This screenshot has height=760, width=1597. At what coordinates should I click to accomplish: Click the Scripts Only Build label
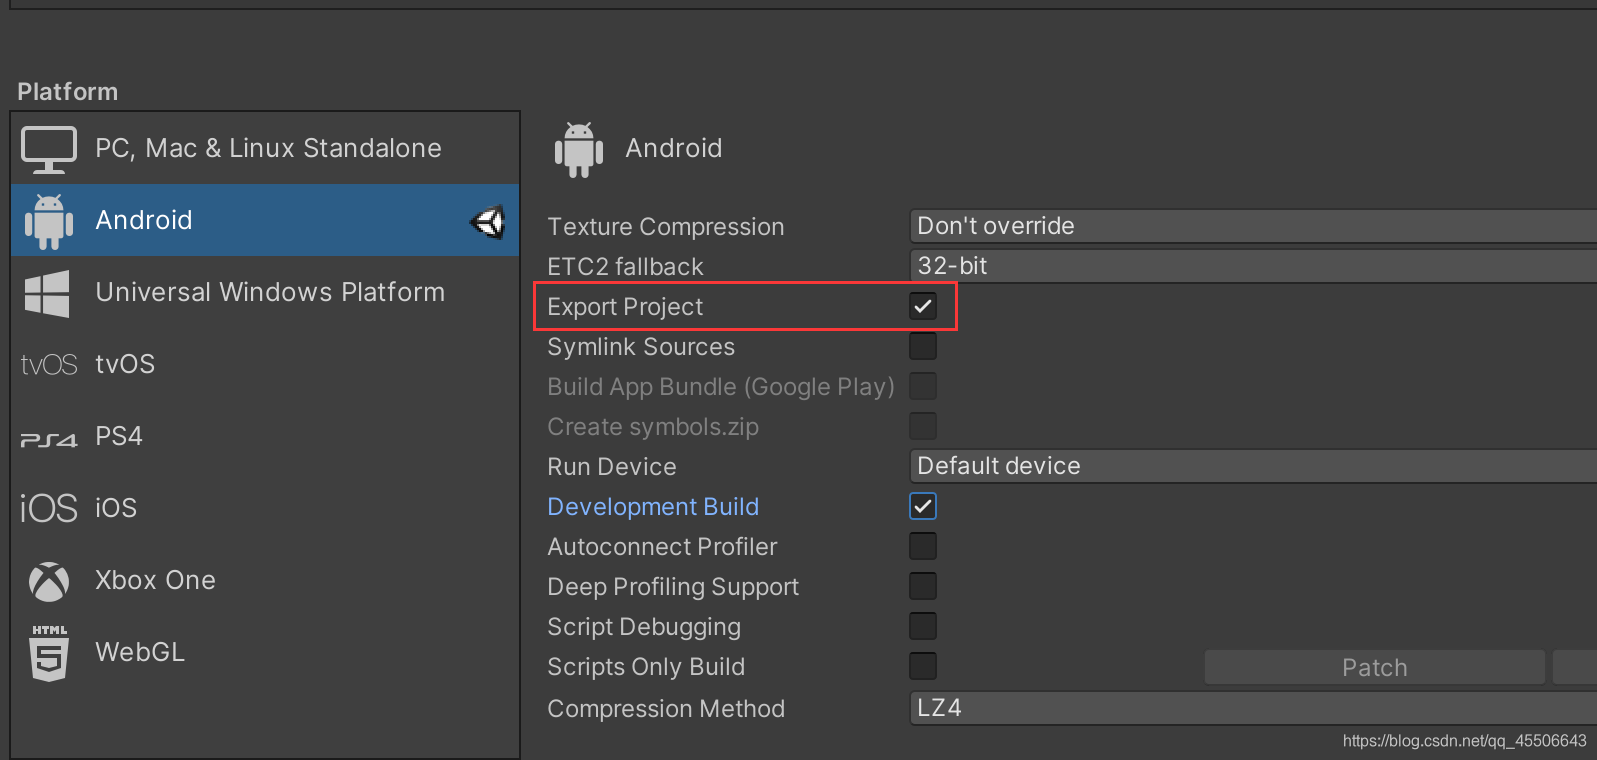(646, 667)
